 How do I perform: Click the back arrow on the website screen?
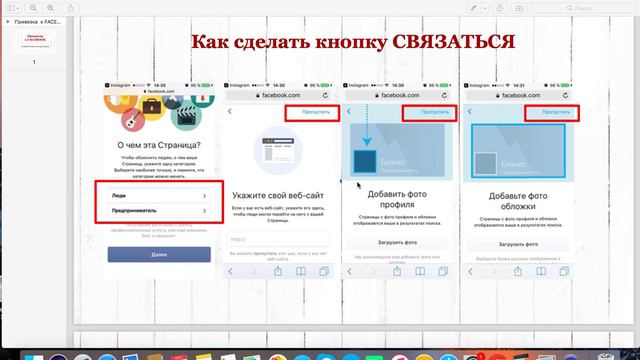tap(230, 111)
